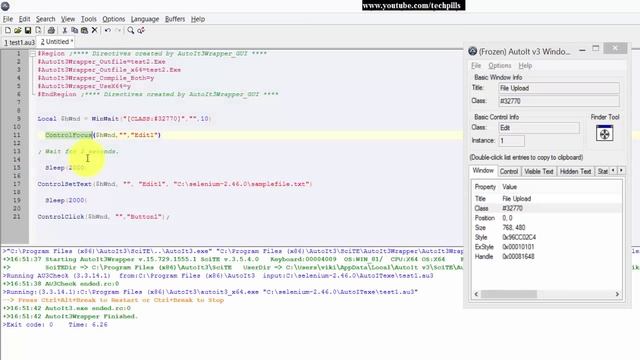Save the script with the floppy icon
The height and width of the screenshot is (360, 640).
point(28,30)
